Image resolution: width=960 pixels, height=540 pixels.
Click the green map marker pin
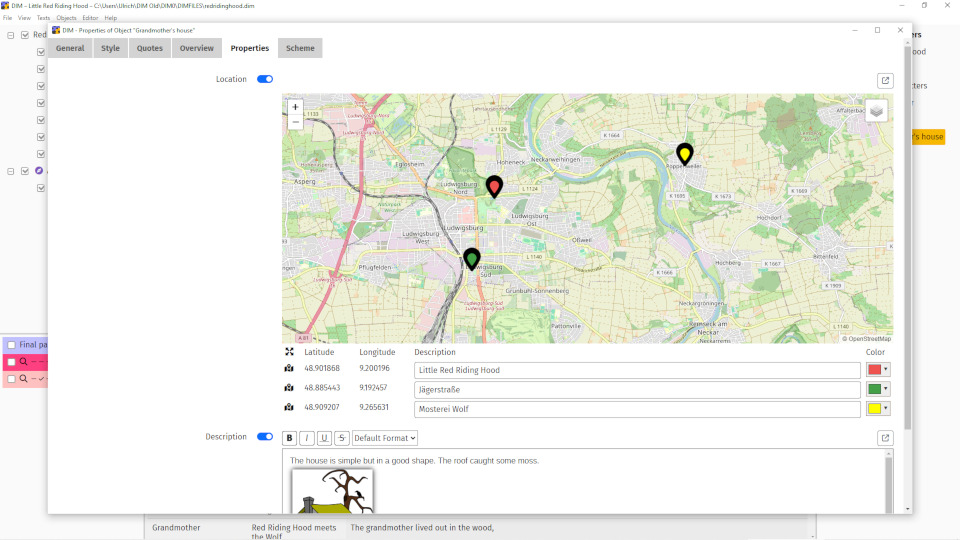click(x=472, y=259)
